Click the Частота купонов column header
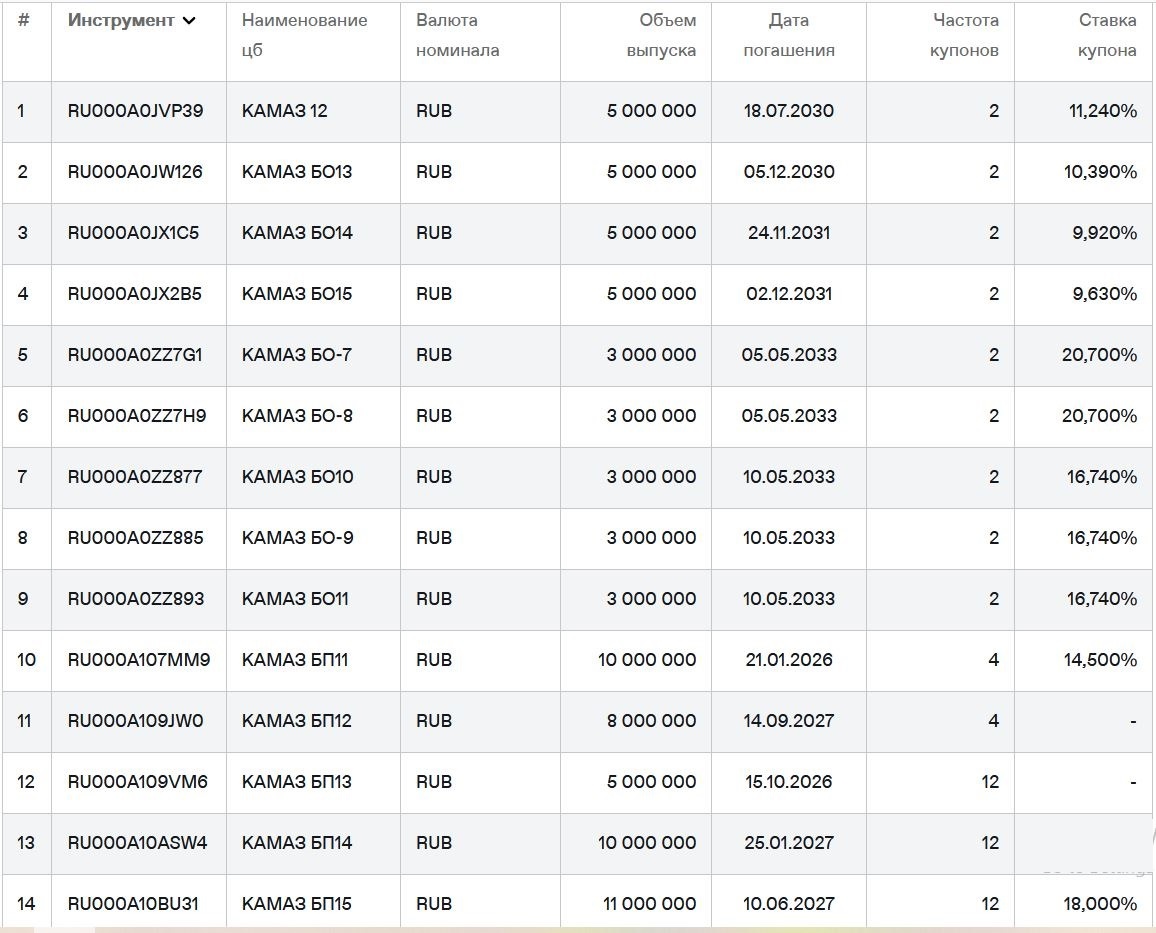This screenshot has height=933, width=1156. (x=964, y=35)
